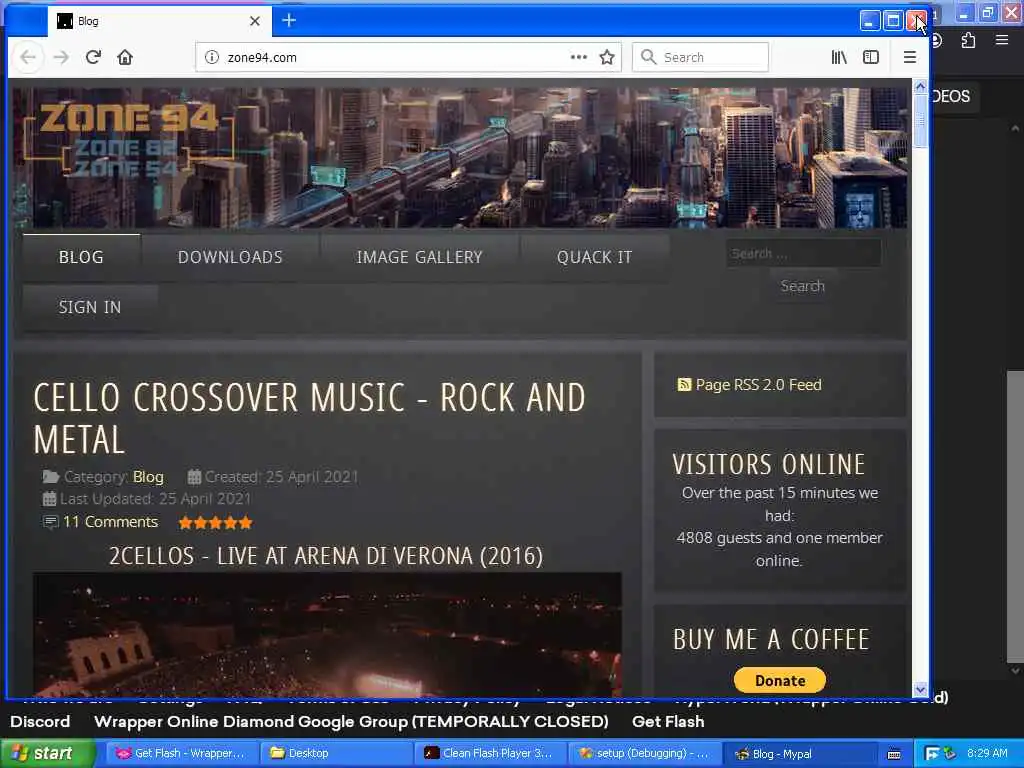Select the Blog tab in the browser
This screenshot has height=768, width=1024.
point(158,21)
